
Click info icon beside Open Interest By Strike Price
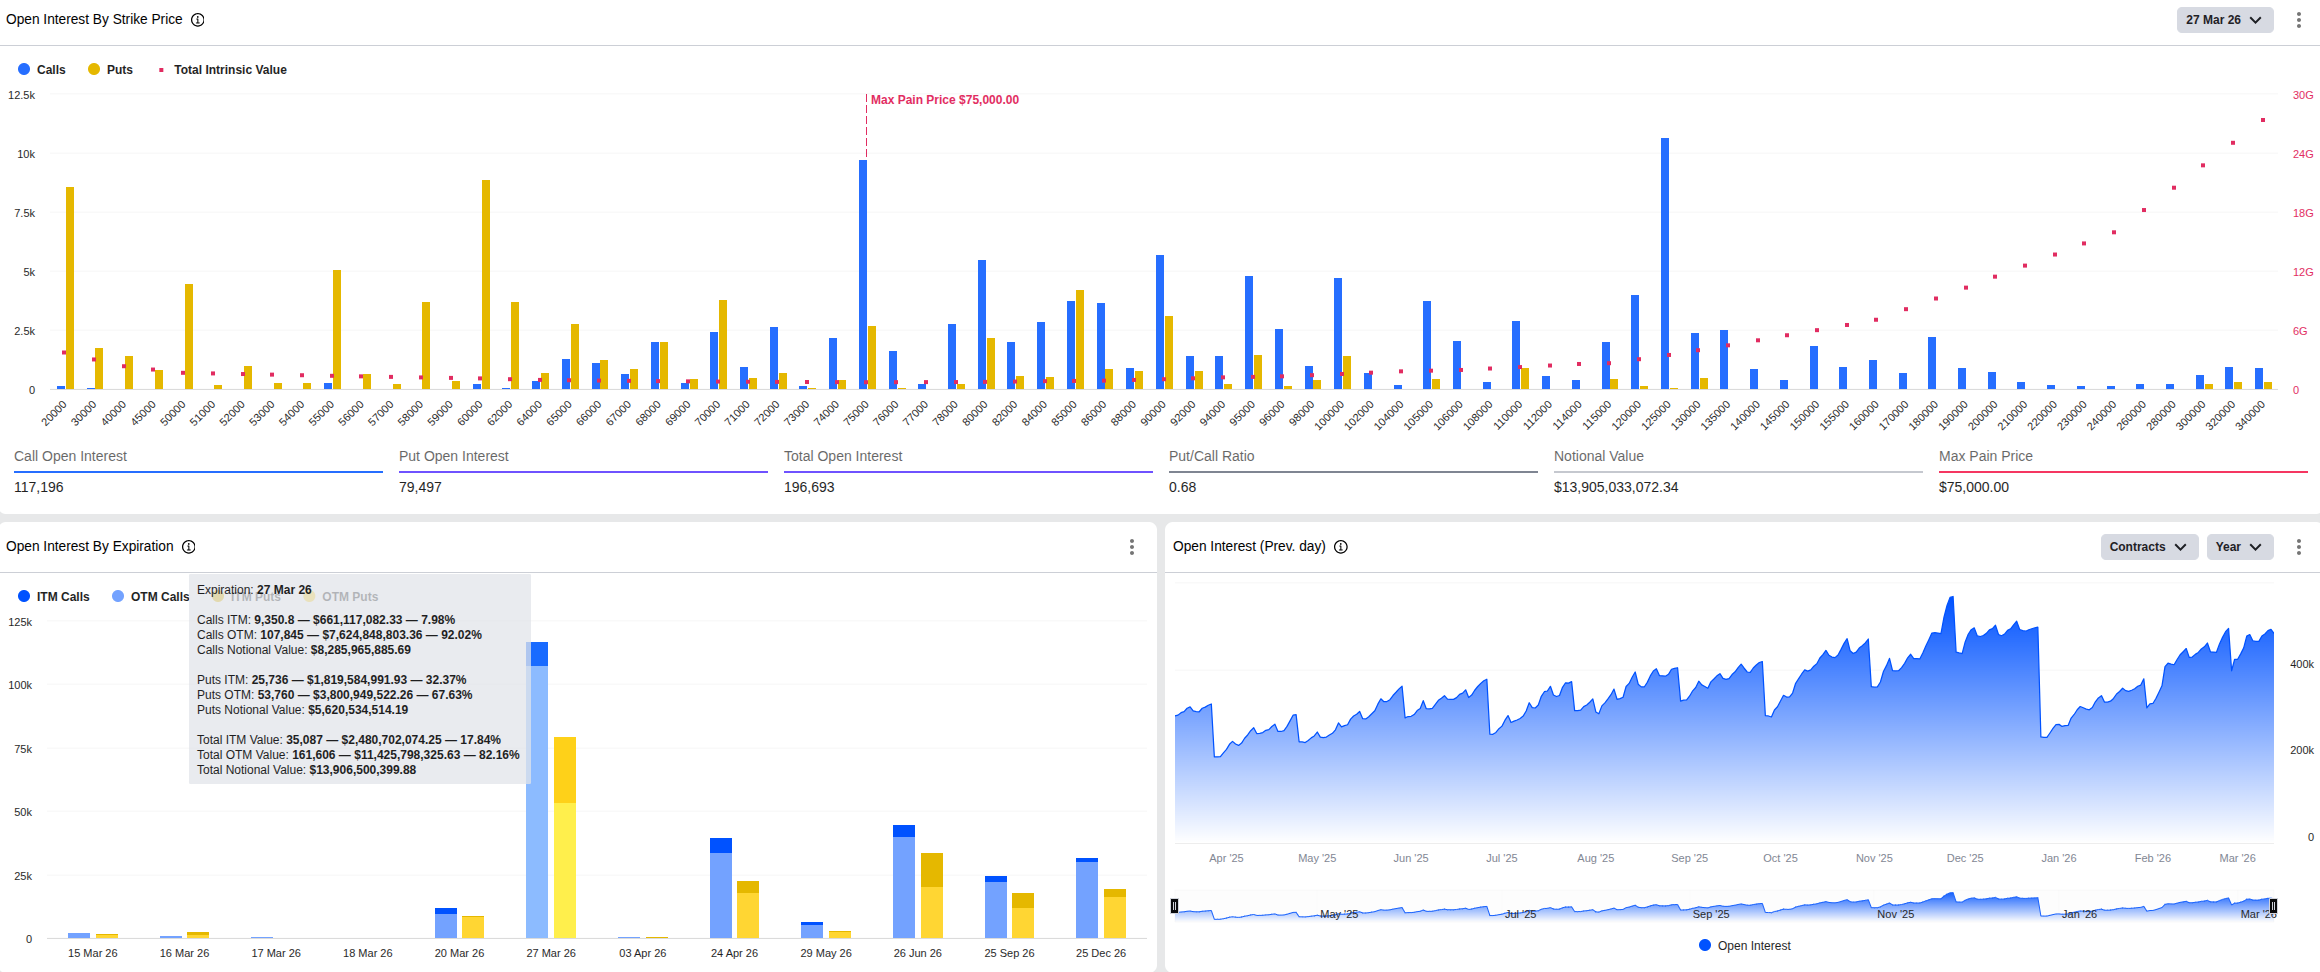(198, 20)
